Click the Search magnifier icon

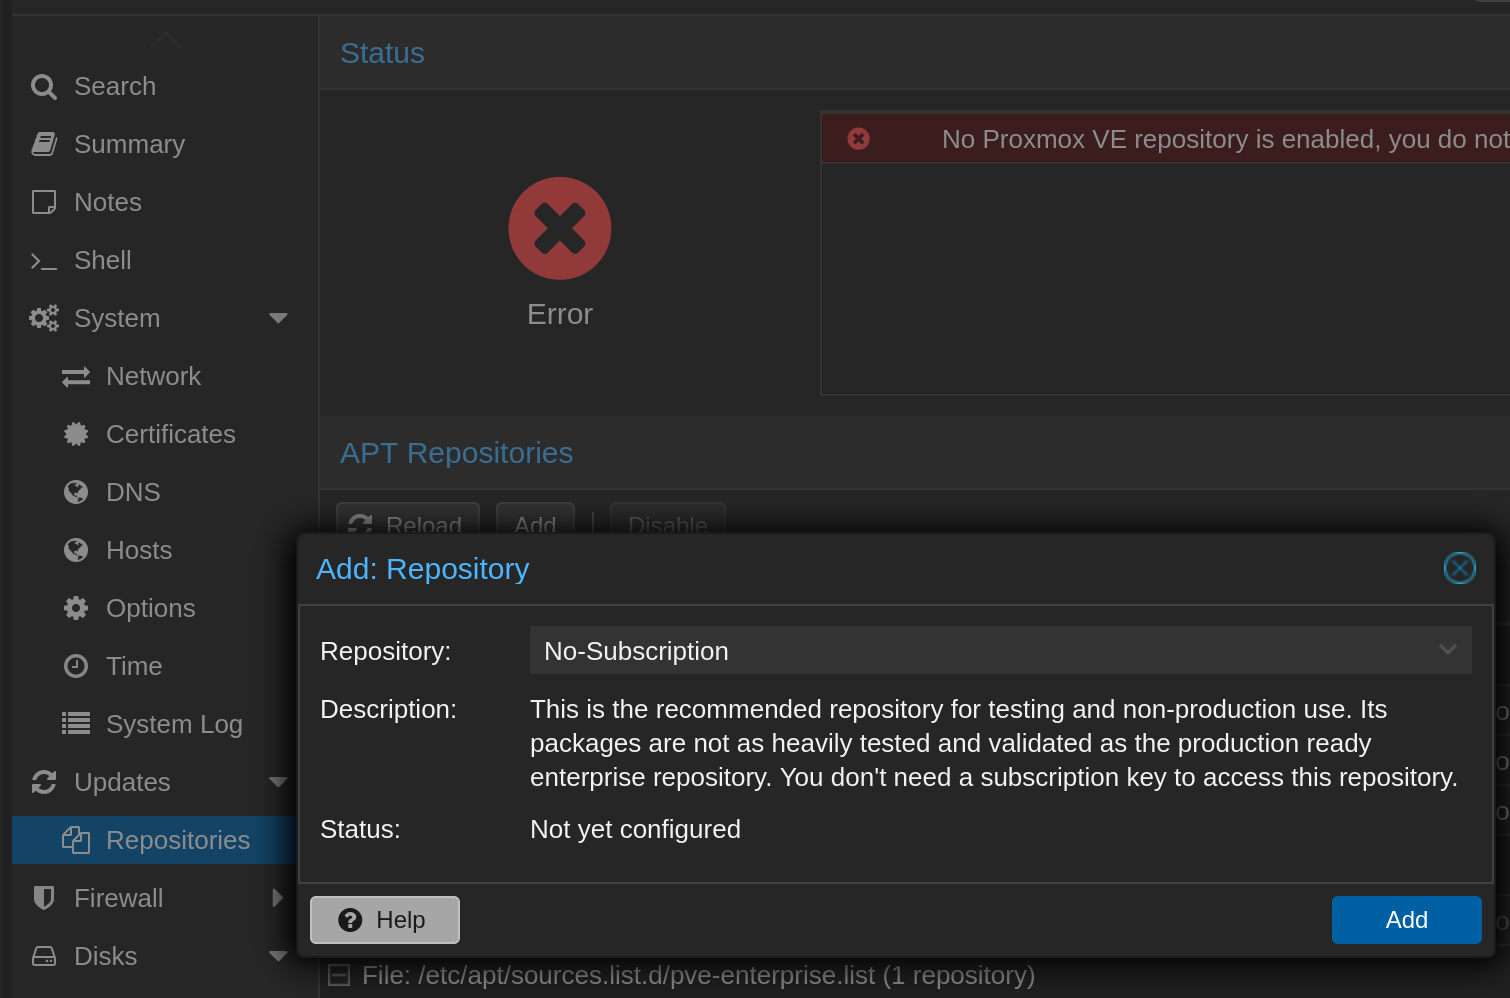(44, 87)
